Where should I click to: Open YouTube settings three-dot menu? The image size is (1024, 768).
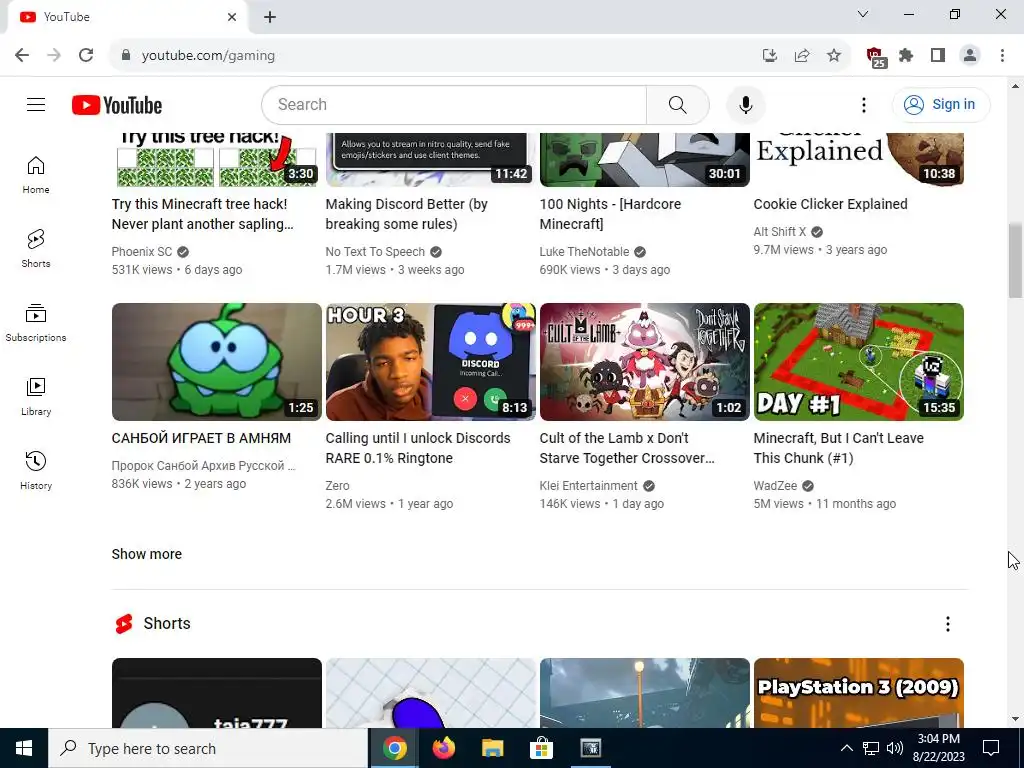[863, 104]
